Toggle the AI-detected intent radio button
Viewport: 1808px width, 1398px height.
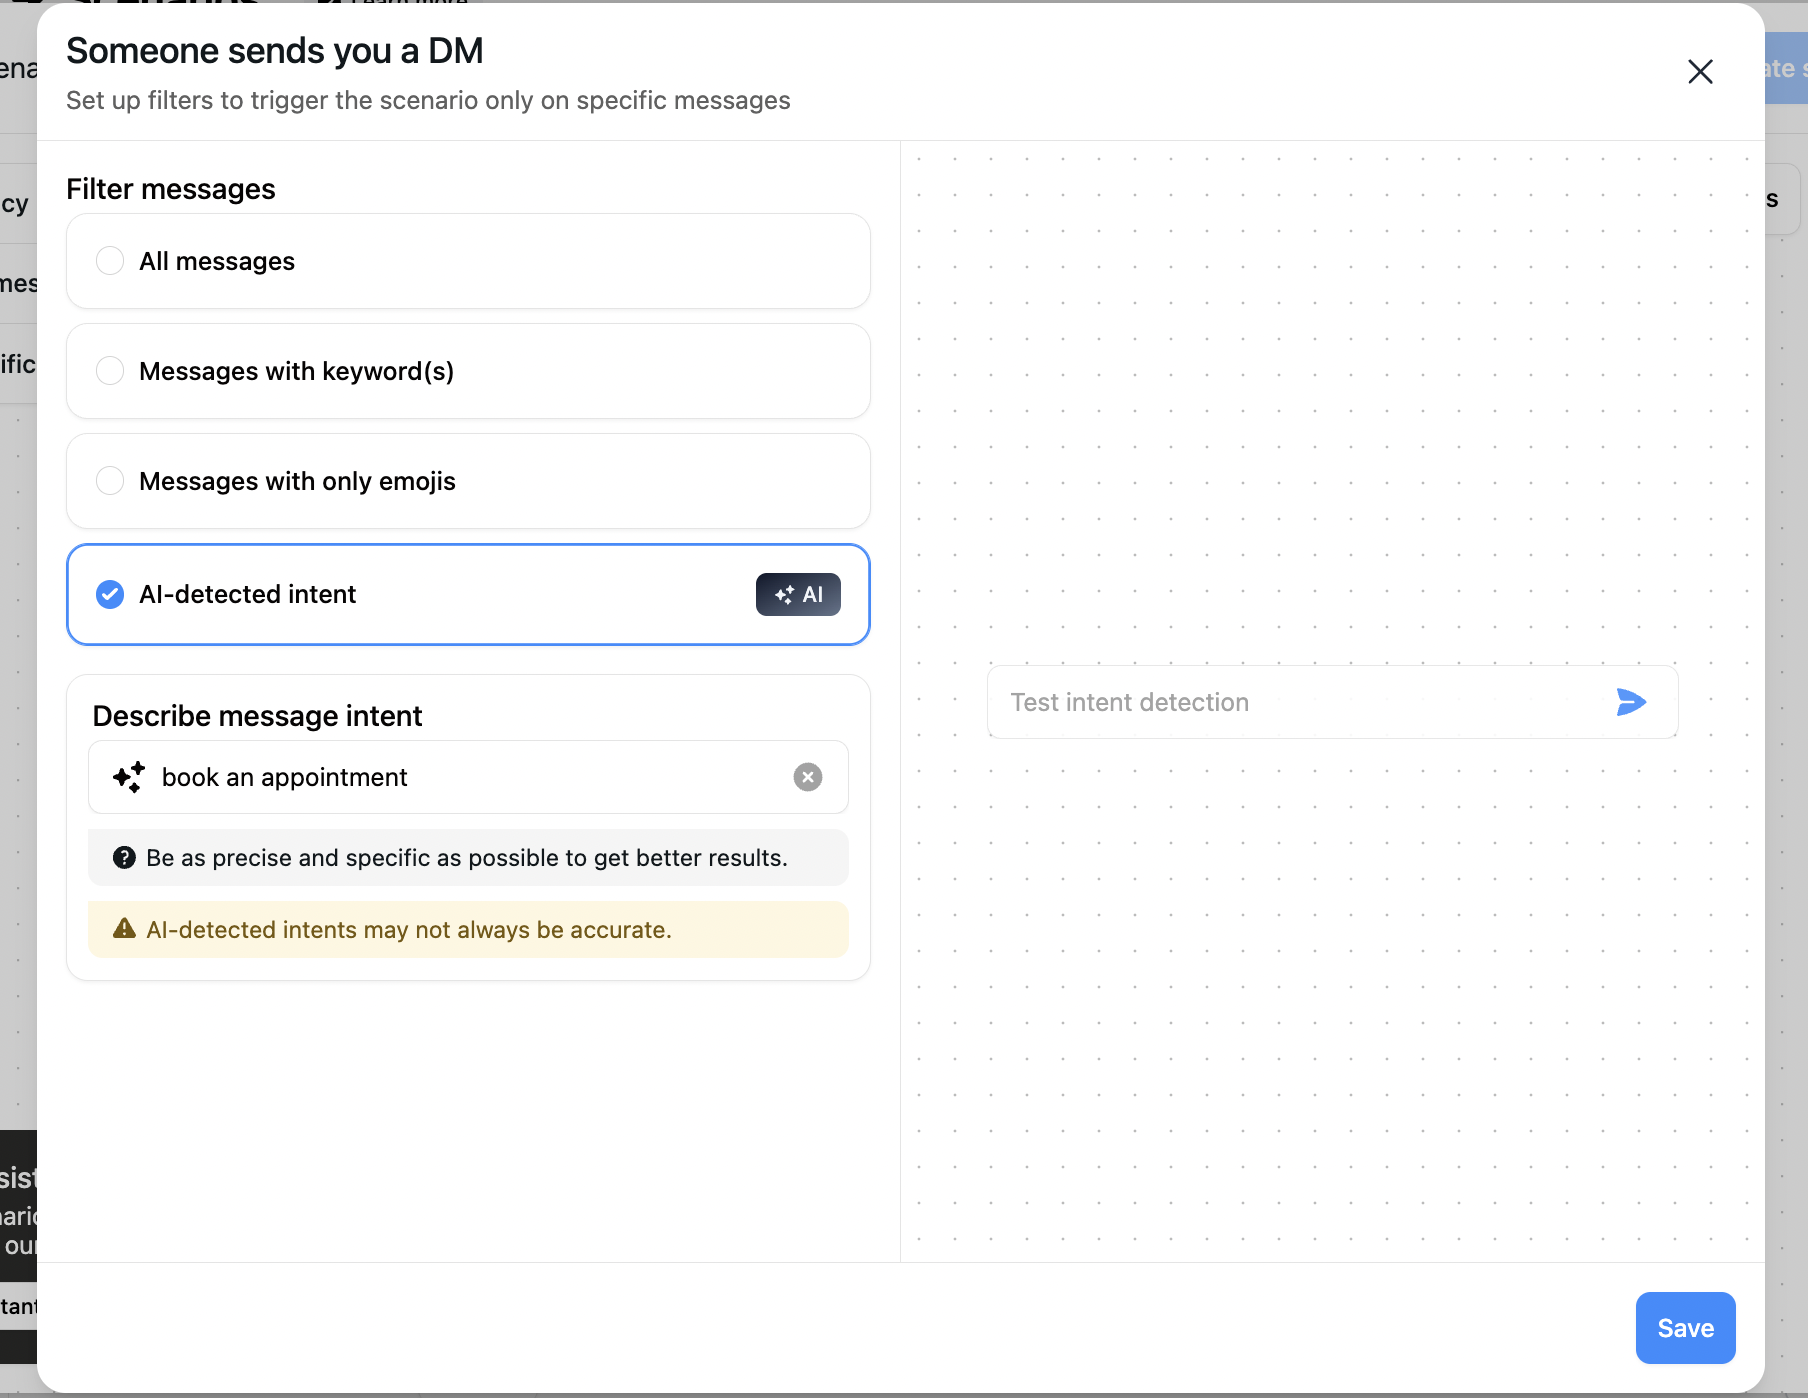click(110, 594)
